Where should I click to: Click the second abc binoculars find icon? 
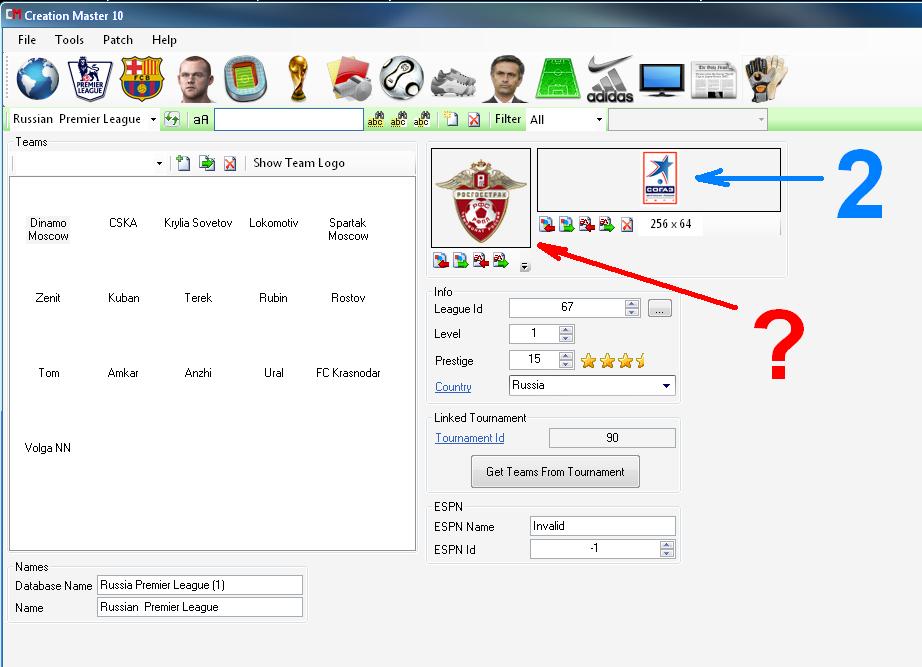pos(398,119)
